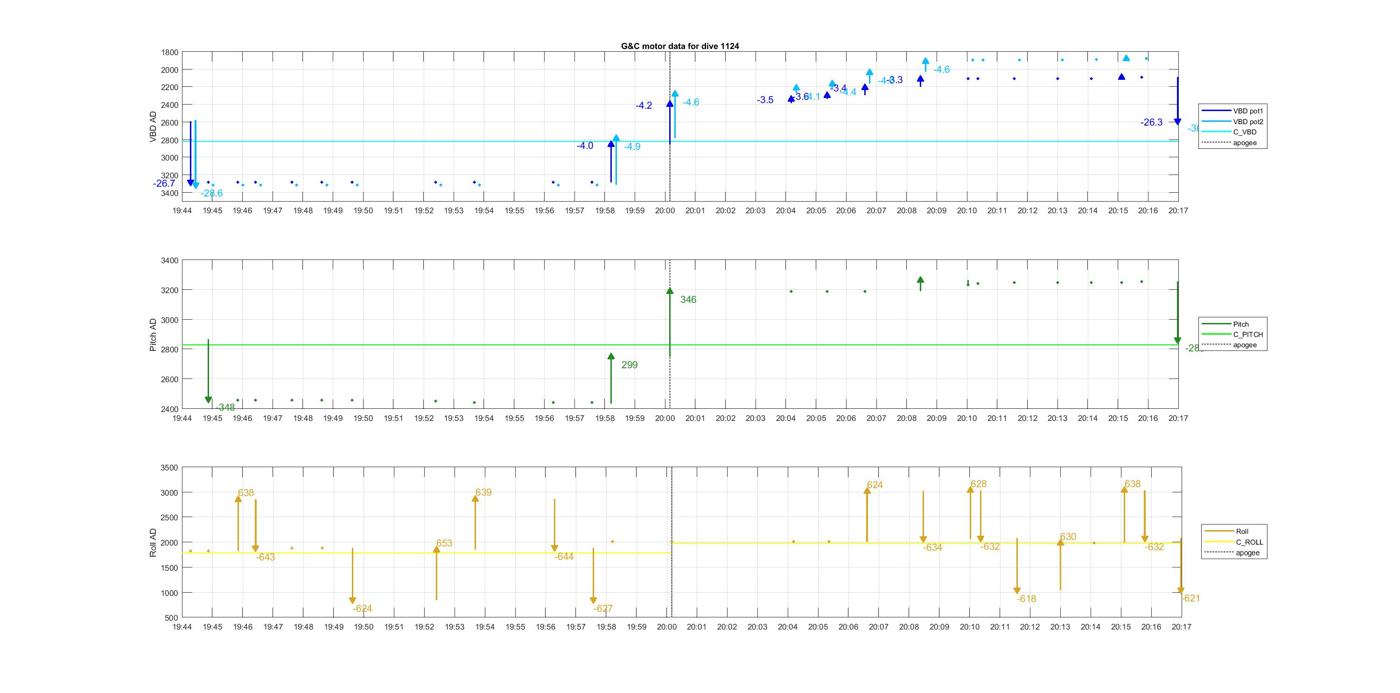This screenshot has height=693, width=1400.
Task: Click the green 'Pitch' legend line sample
Action: [x=1216, y=324]
